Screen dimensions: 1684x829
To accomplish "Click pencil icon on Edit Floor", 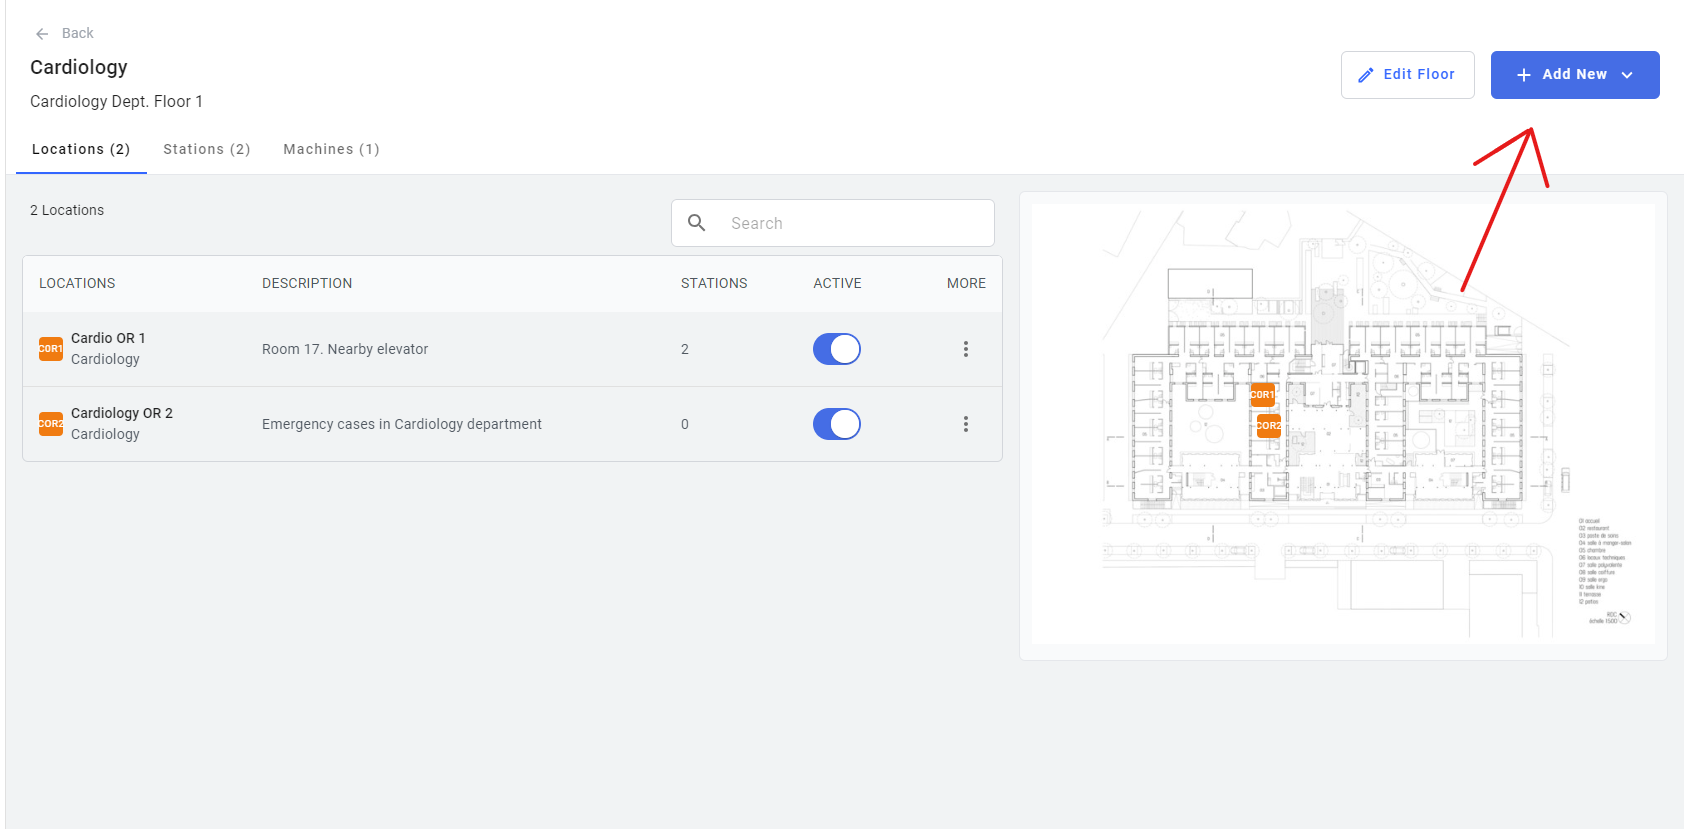I will click(1366, 75).
